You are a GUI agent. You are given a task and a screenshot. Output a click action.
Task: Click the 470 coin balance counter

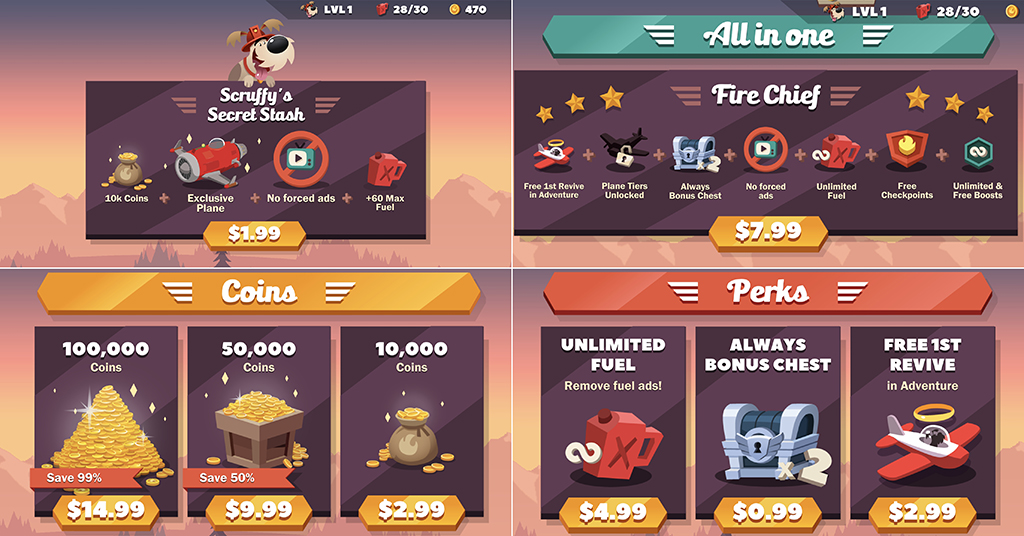468,9
